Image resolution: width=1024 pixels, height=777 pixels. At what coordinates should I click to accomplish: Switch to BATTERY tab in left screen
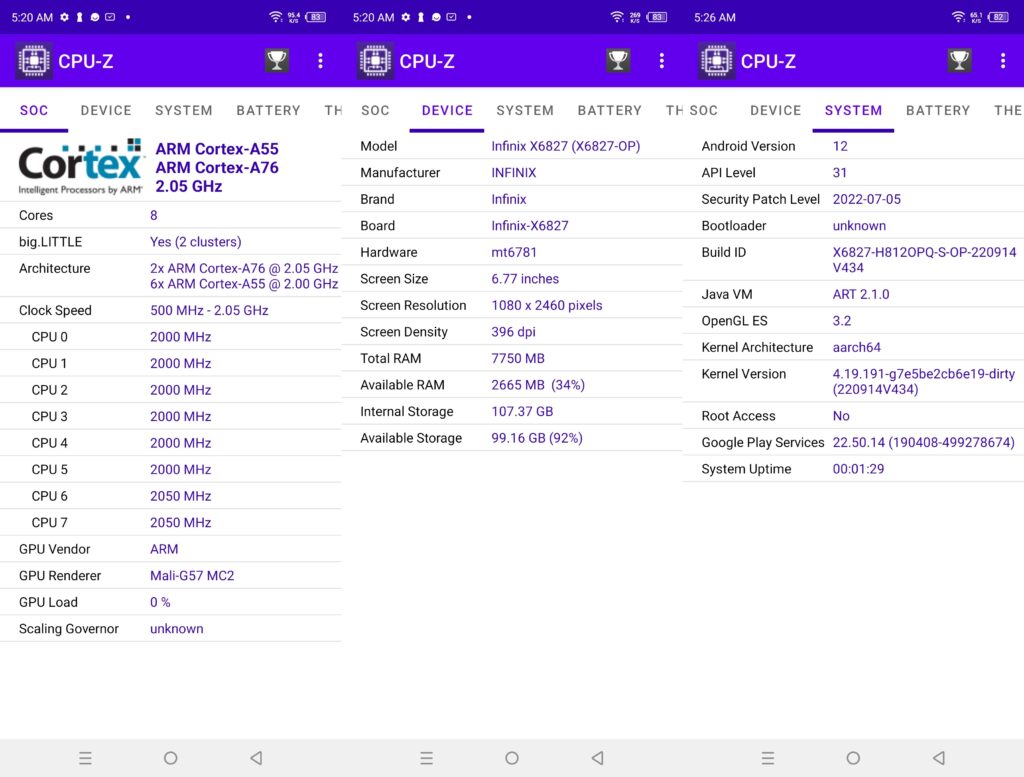click(268, 110)
